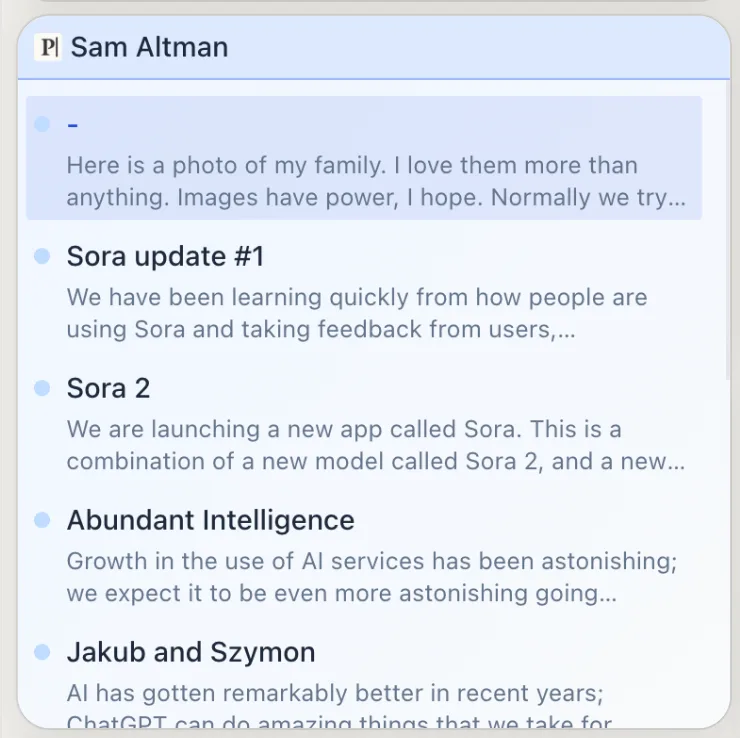Click the Sora update #1 excerpt text

coord(357,313)
